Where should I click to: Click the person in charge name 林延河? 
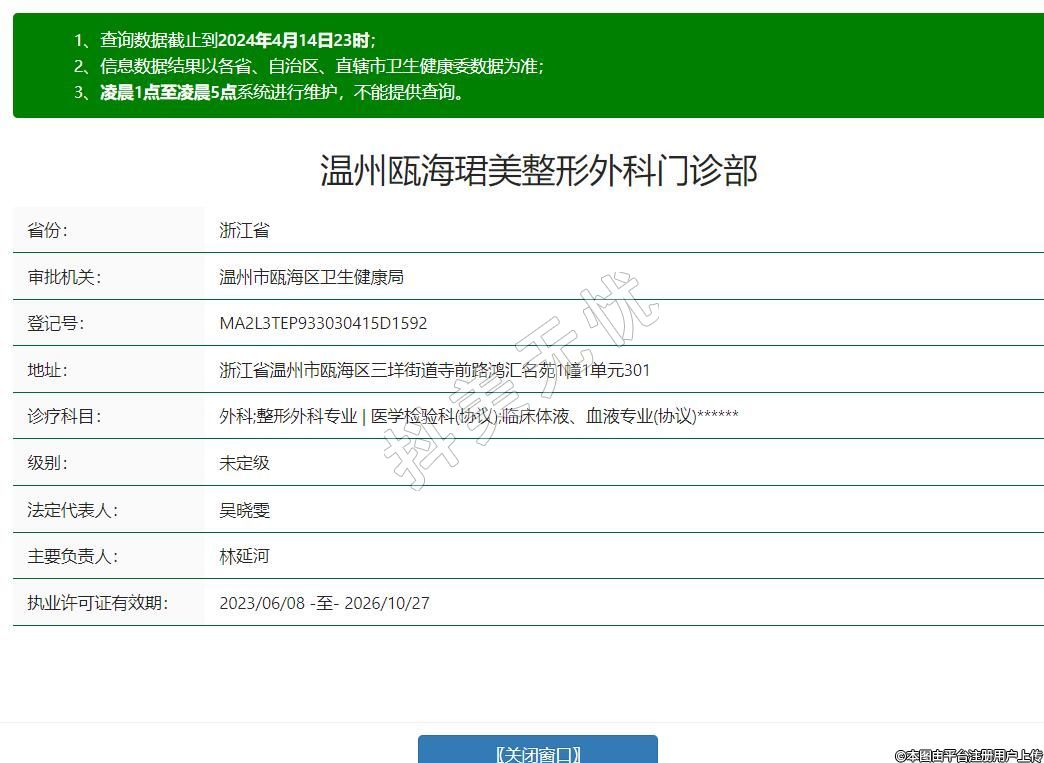click(x=244, y=556)
